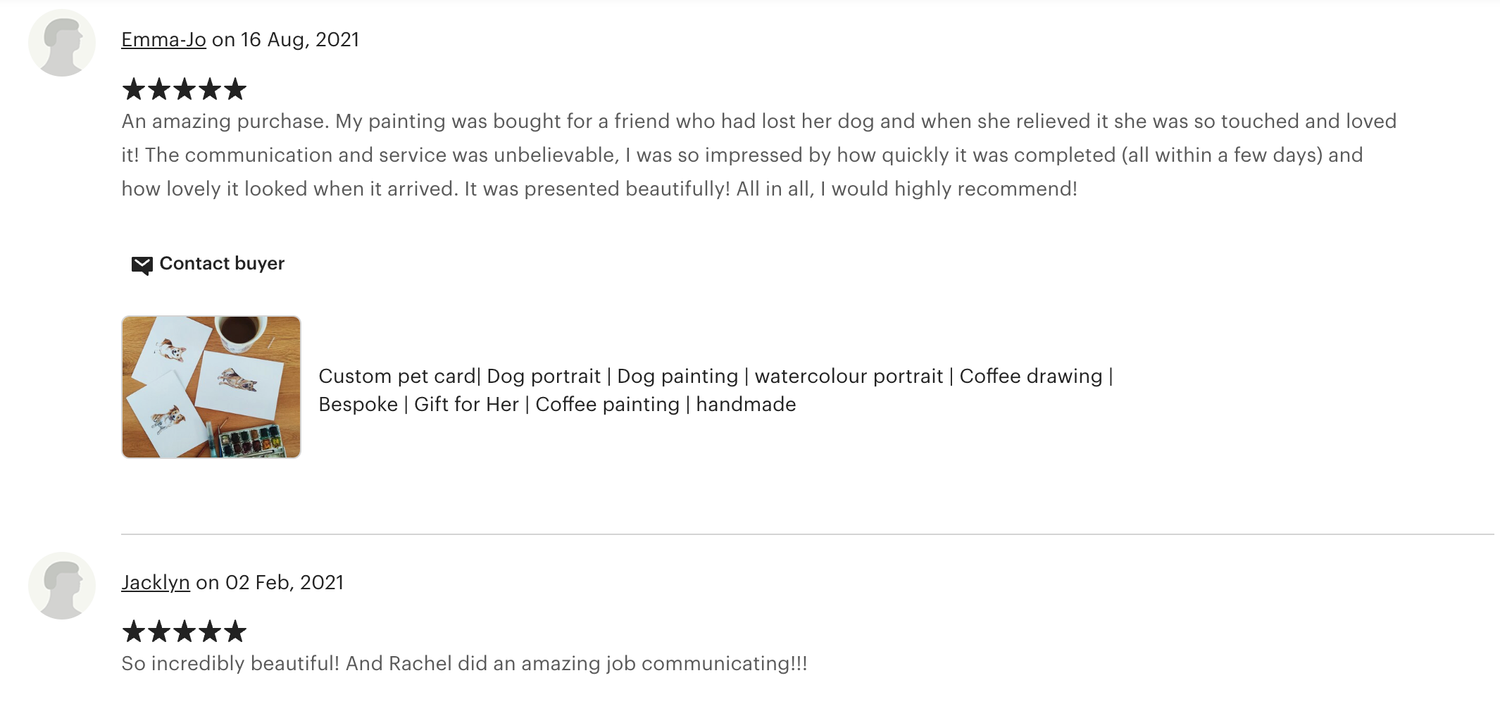Open the Custom pet card listing title
This screenshot has height=701, width=1500.
(x=716, y=390)
